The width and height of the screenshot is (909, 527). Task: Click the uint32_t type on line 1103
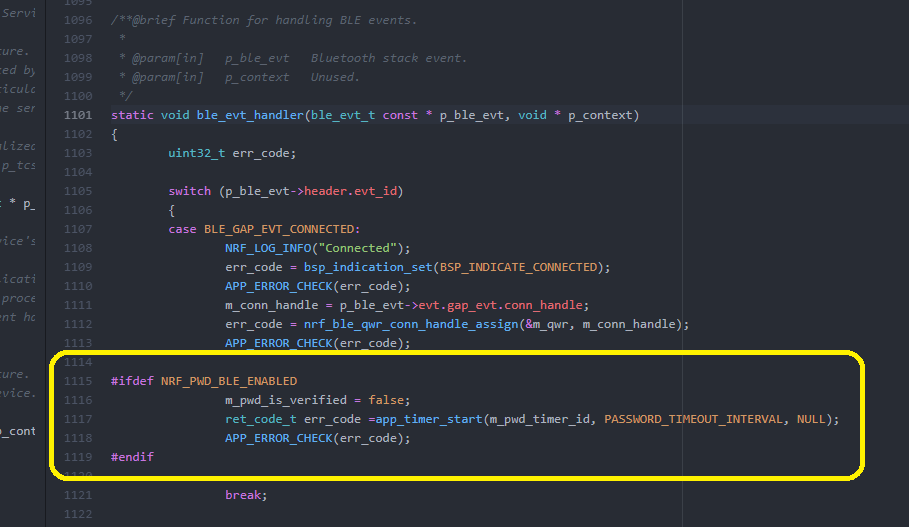coord(196,153)
